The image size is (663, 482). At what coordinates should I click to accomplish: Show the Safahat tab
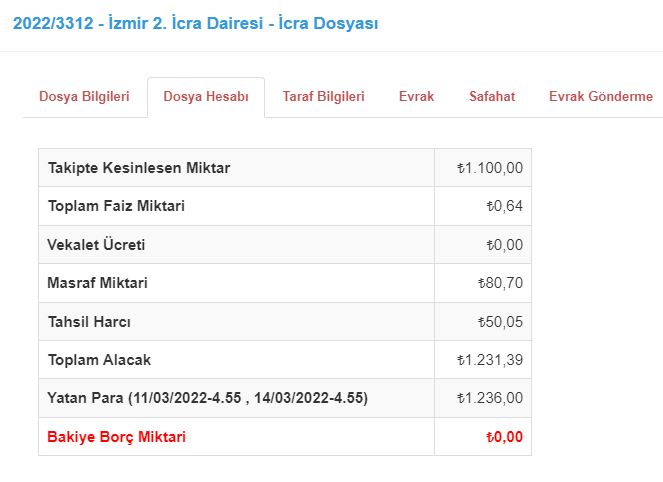coord(492,96)
